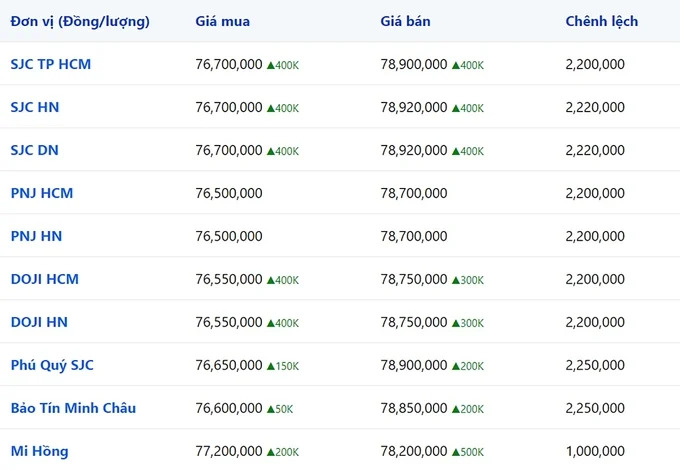Select the Đơn vị (Đồng/lượng) column header
This screenshot has width=680, height=470.
point(80,21)
